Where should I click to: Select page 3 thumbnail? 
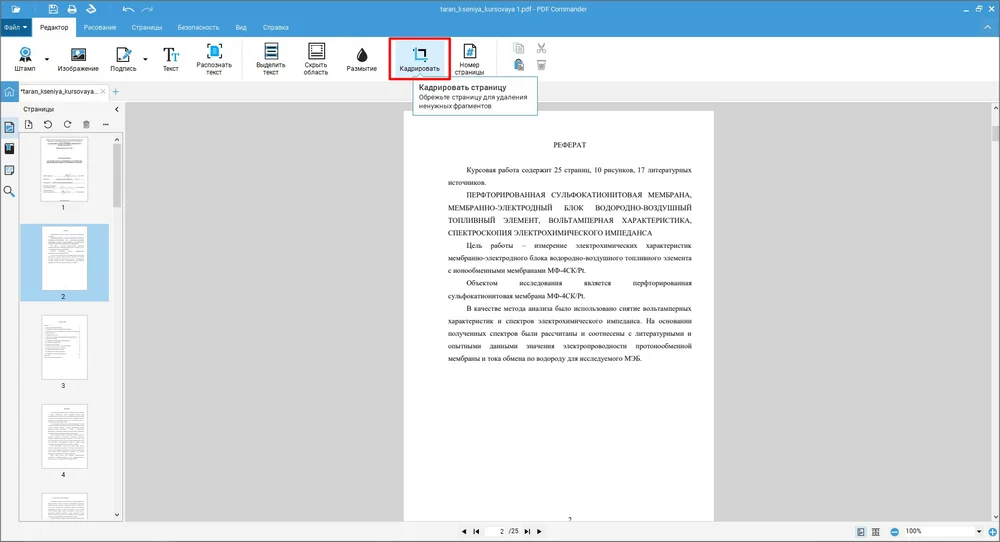click(64, 348)
